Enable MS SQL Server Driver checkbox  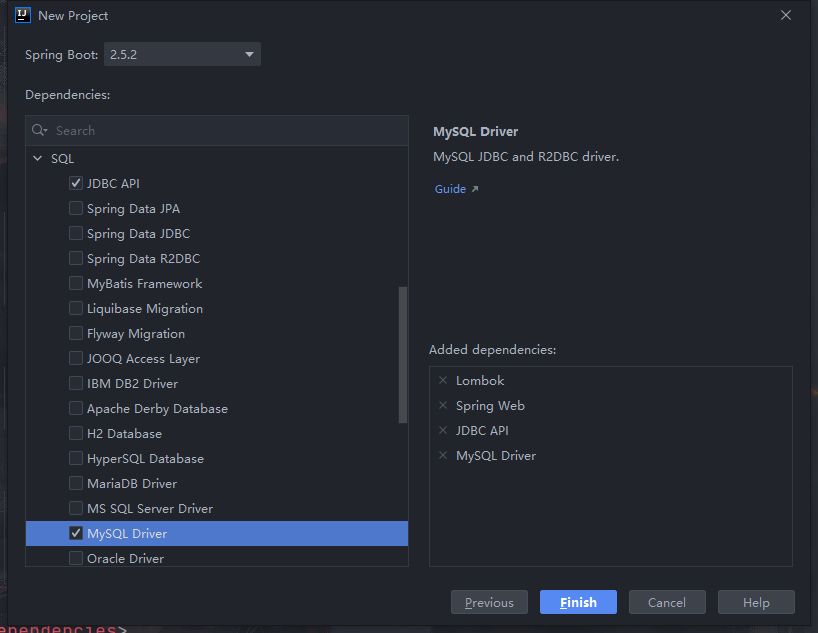tap(76, 509)
